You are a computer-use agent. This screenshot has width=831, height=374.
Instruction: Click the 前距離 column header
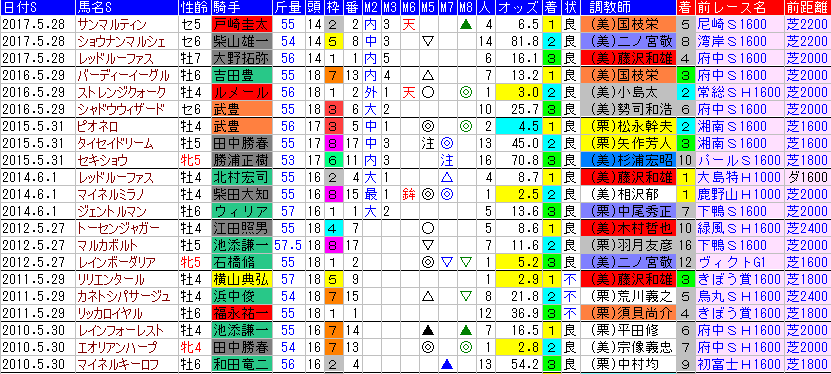click(x=808, y=8)
